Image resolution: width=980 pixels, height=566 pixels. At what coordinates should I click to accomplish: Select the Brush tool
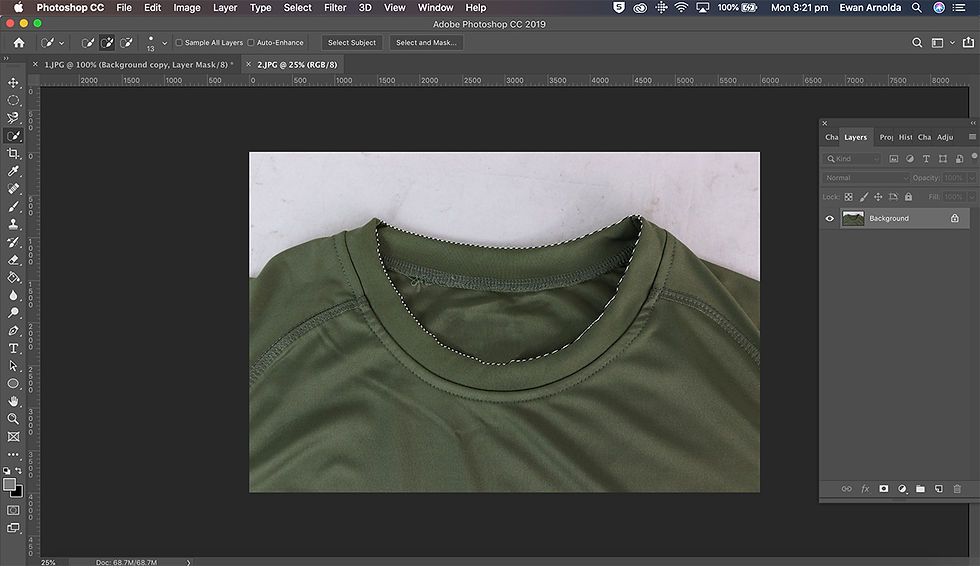13,206
